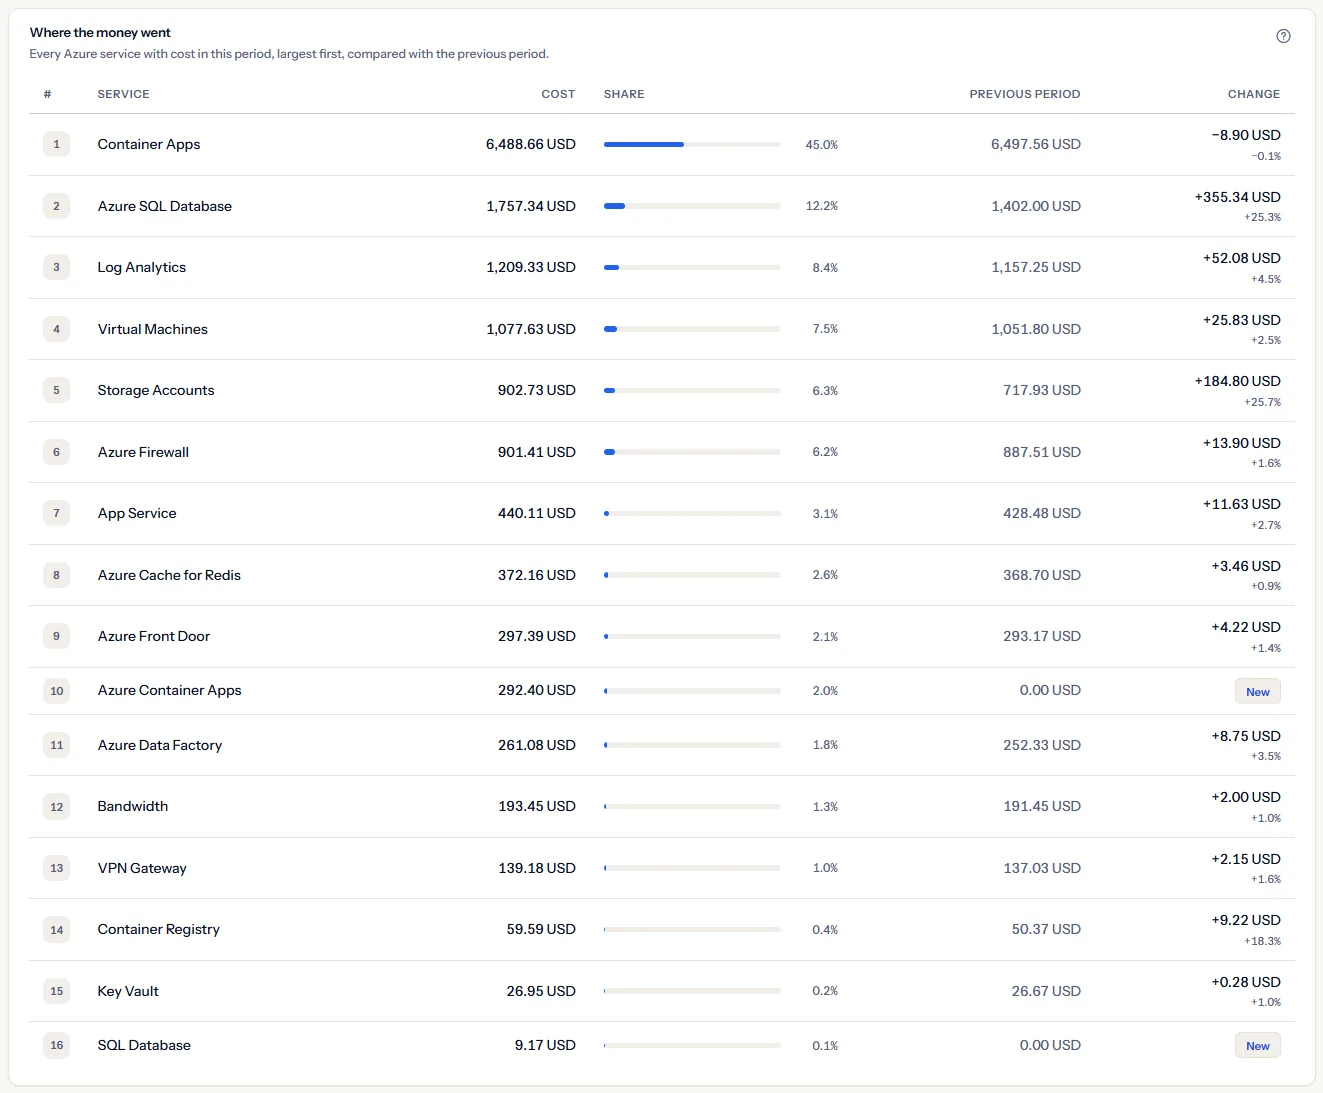The width and height of the screenshot is (1323, 1093).
Task: Click the rank badge number 16
Action: pos(56,1045)
